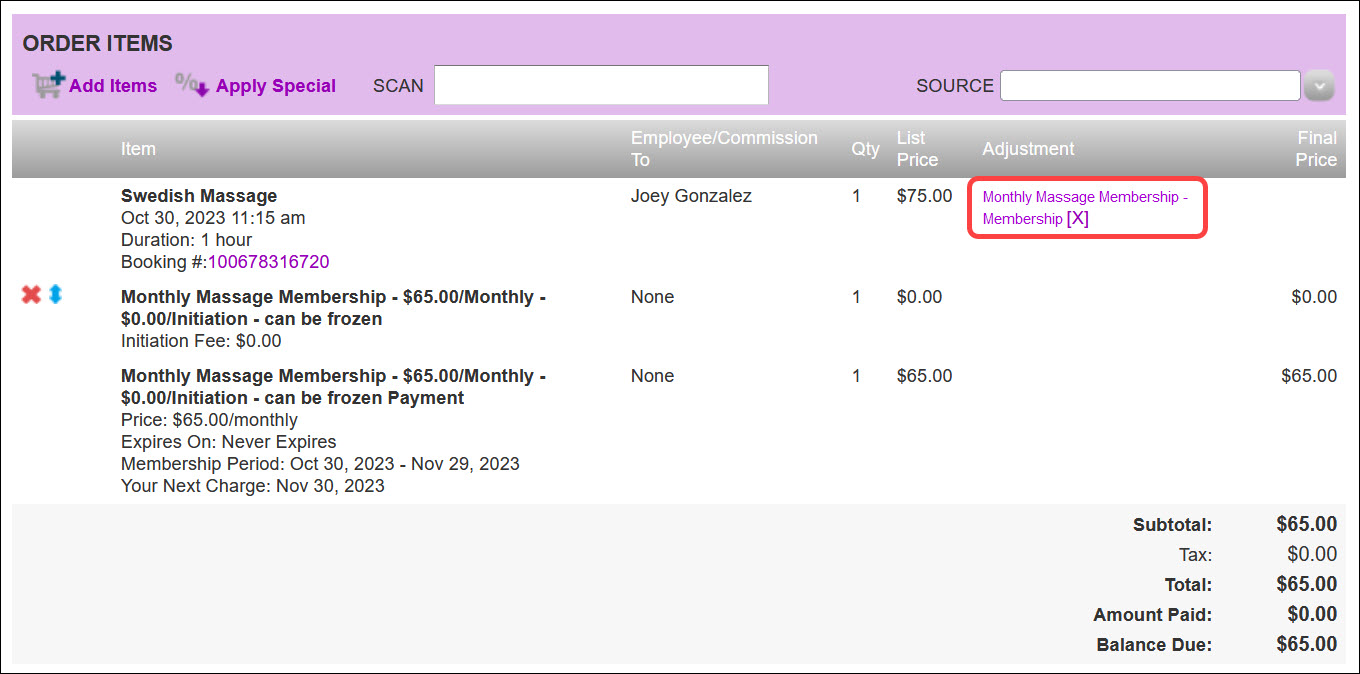
Task: Select the Item column header
Action: 138,148
